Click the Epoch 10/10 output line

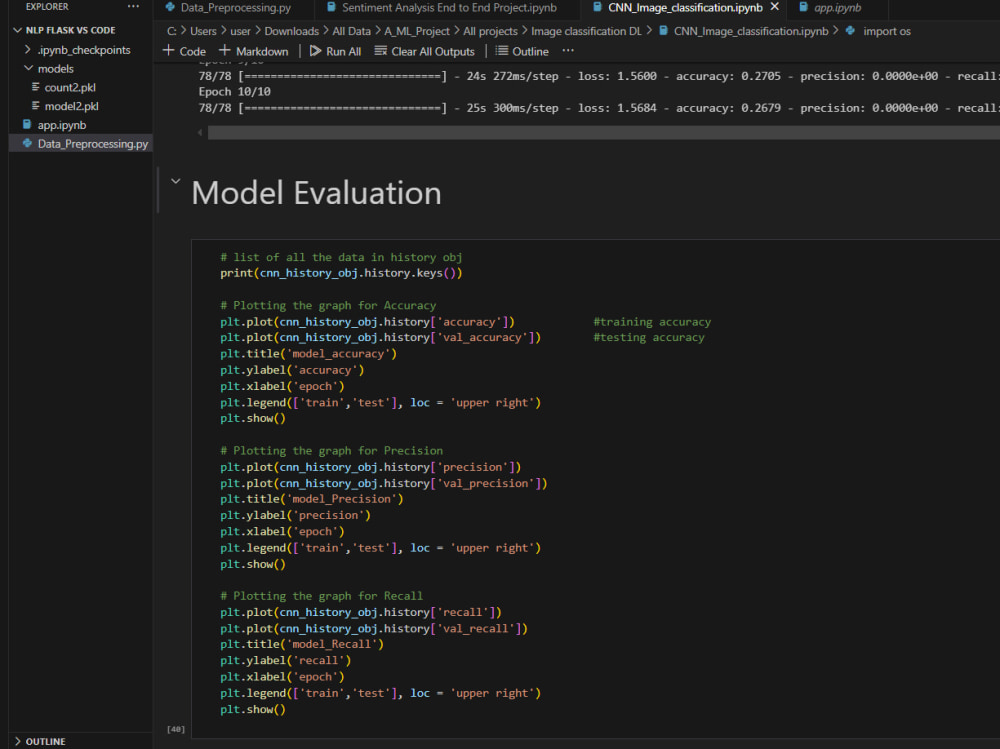coord(235,92)
